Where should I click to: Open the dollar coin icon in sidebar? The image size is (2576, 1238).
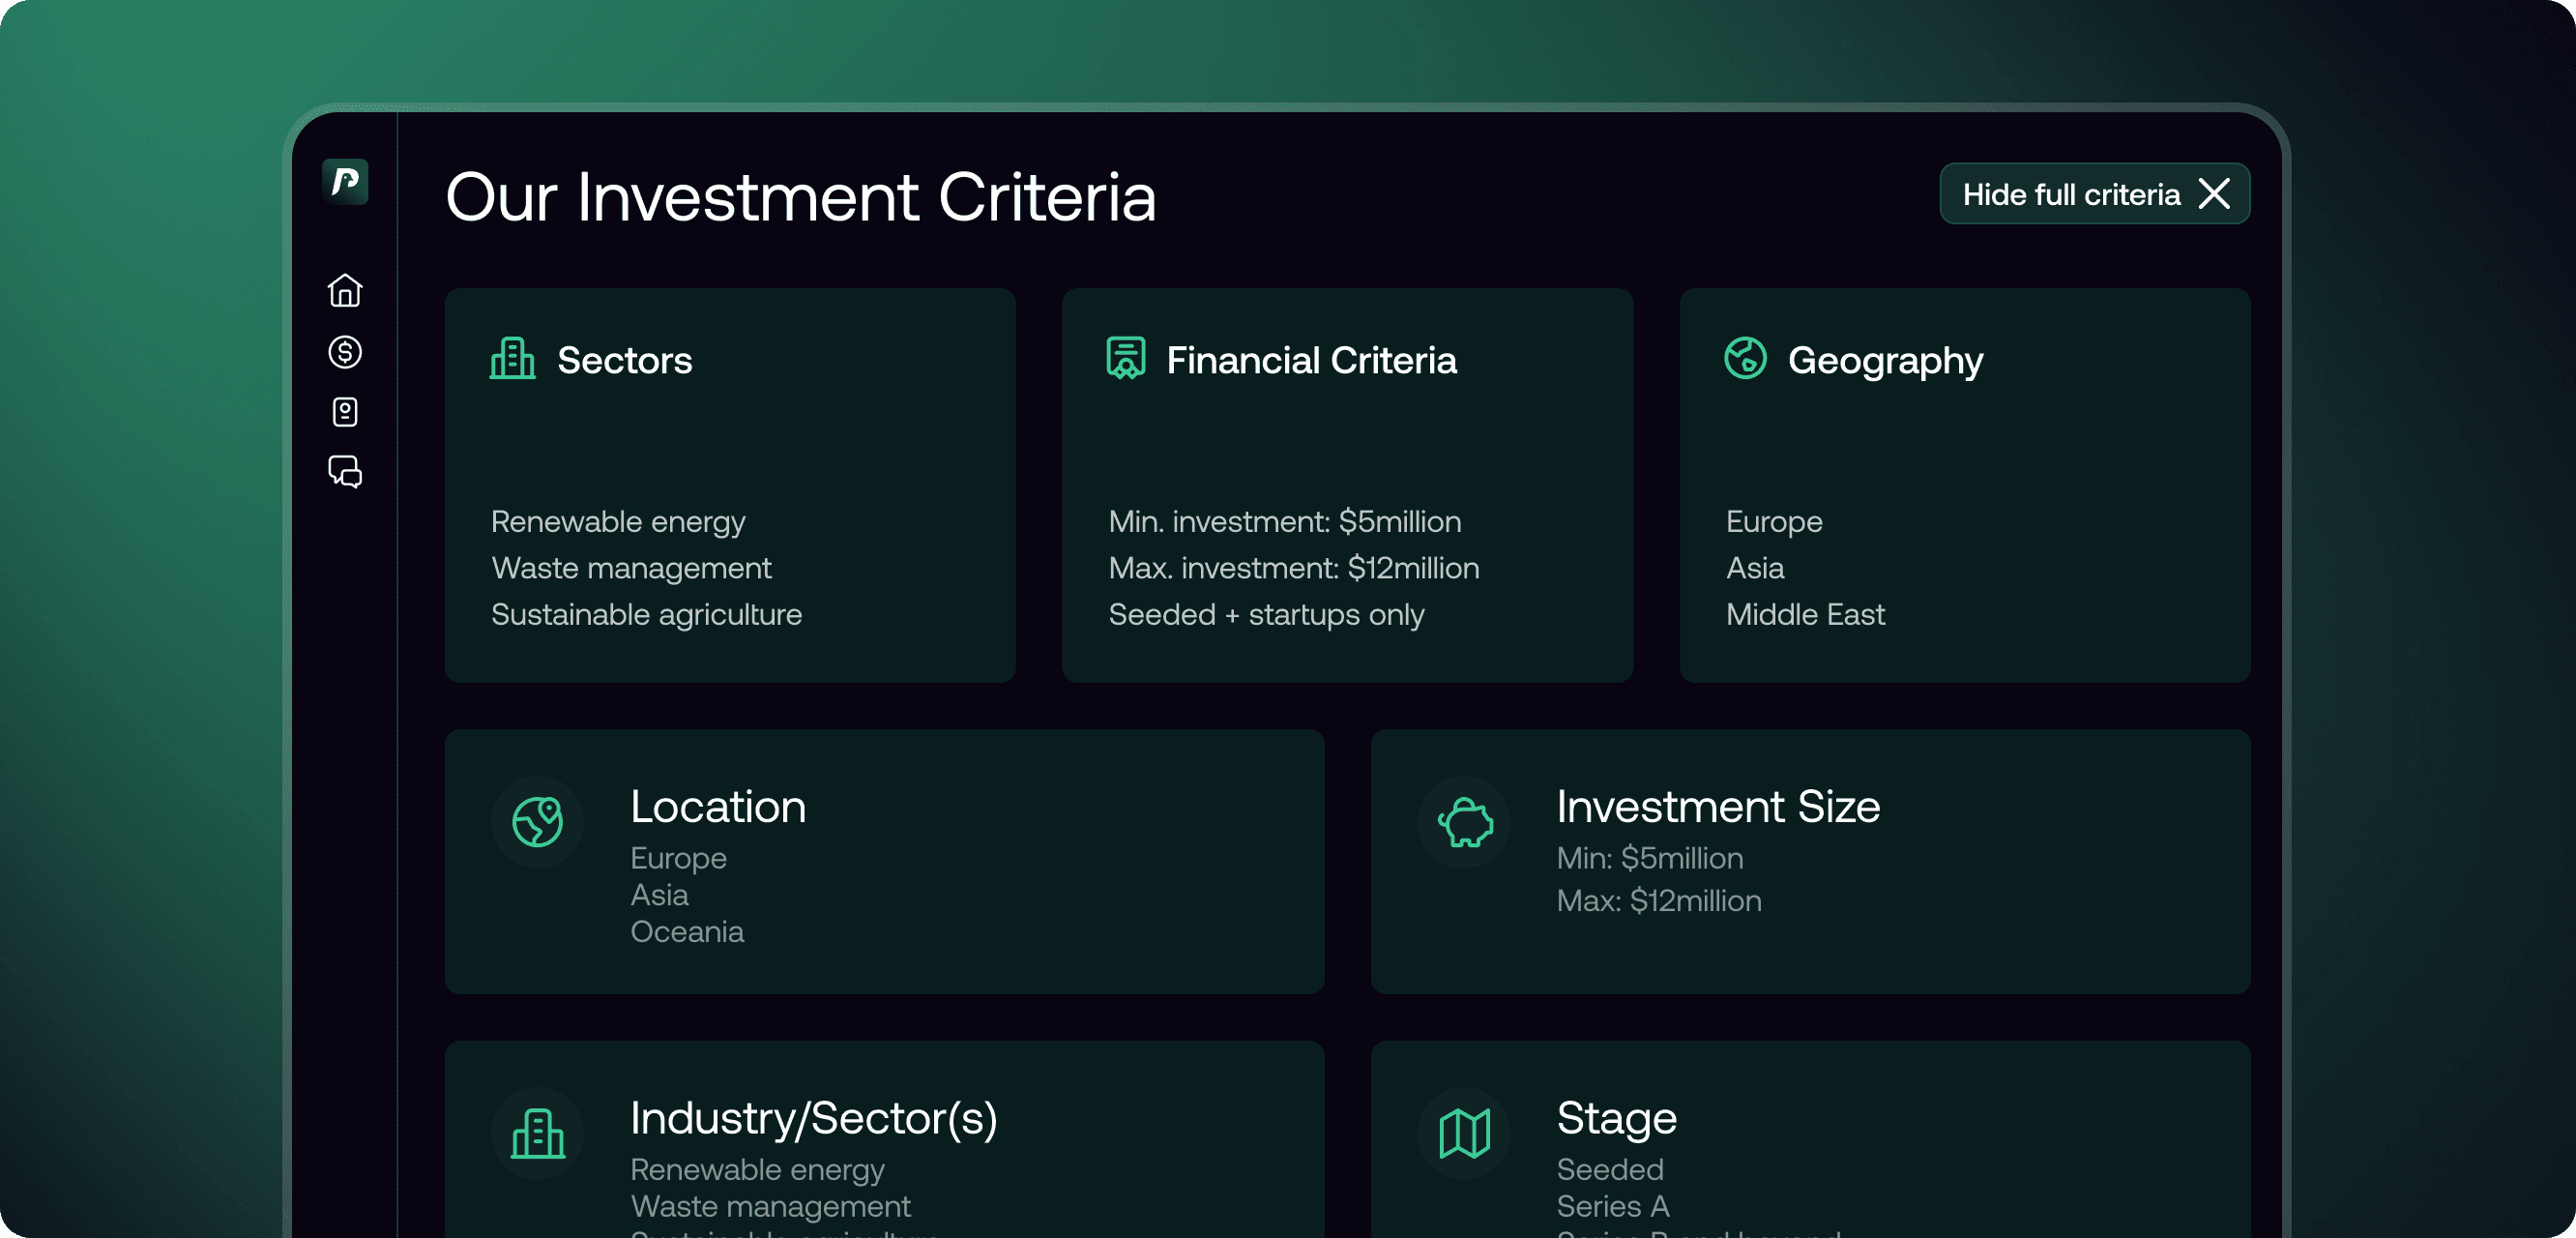[x=345, y=351]
